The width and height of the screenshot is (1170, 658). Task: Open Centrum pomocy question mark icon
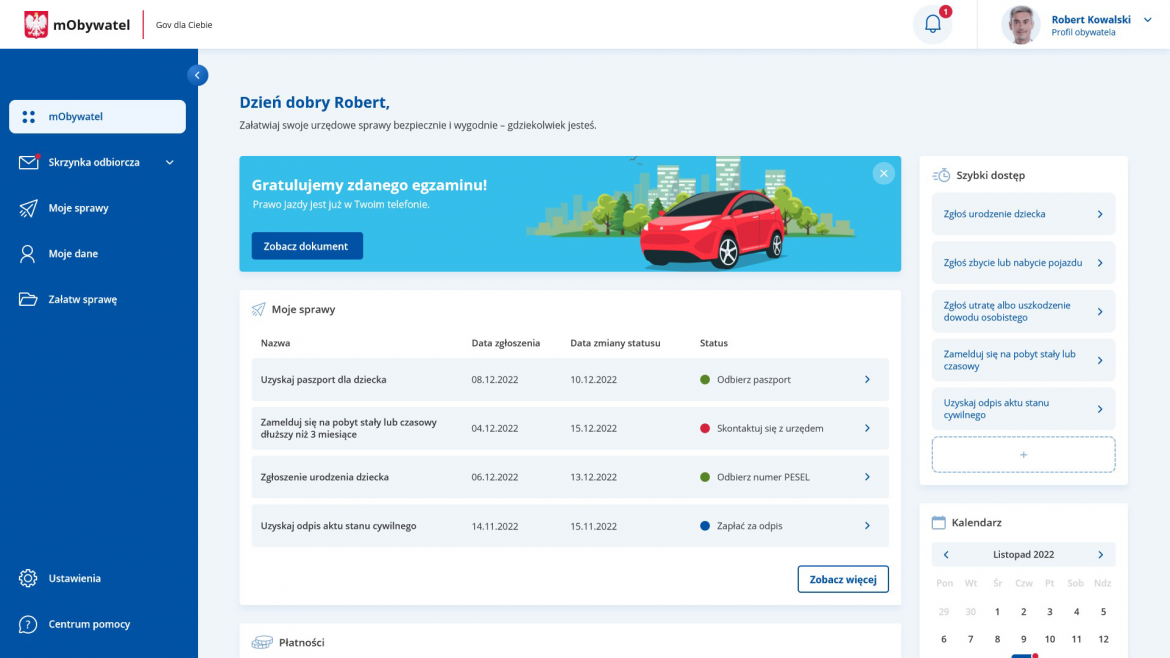28,624
